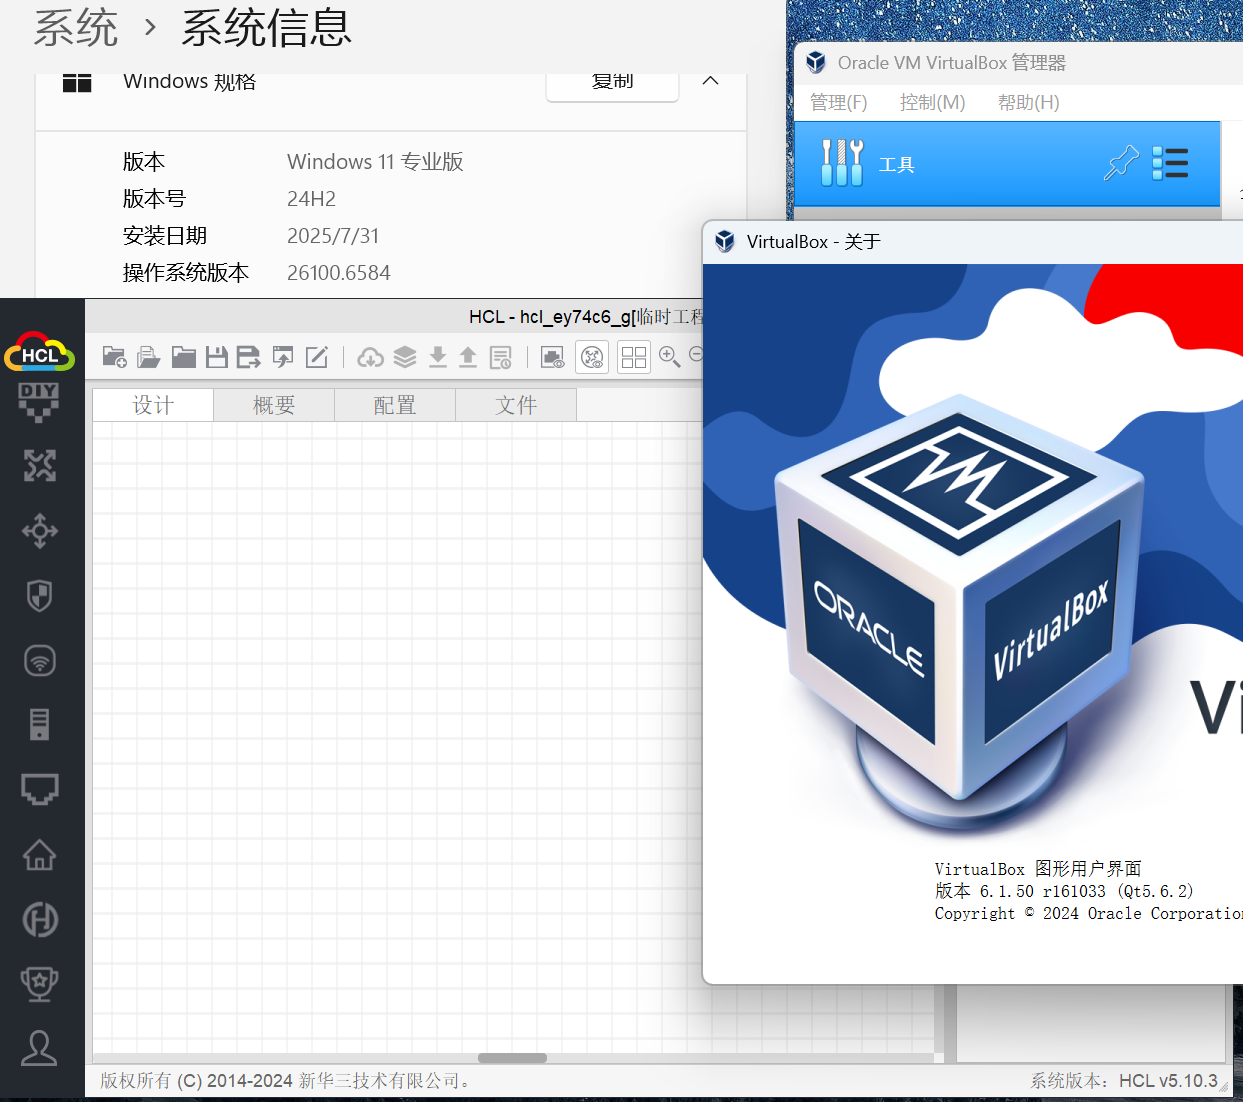Select the wireless device icon in HCL sidebar
Image resolution: width=1243 pixels, height=1102 pixels.
tap(39, 661)
